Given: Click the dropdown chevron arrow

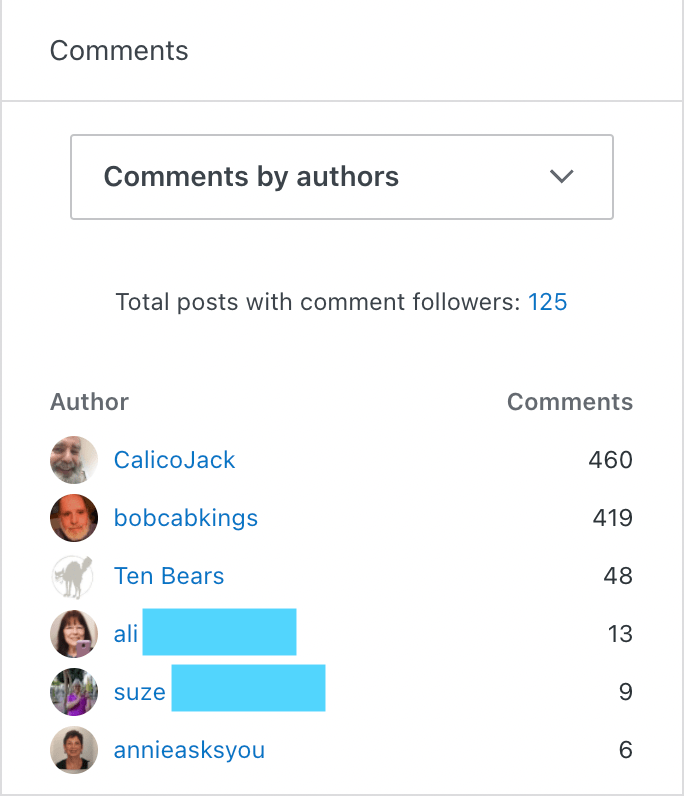Looking at the screenshot, I should [x=562, y=177].
